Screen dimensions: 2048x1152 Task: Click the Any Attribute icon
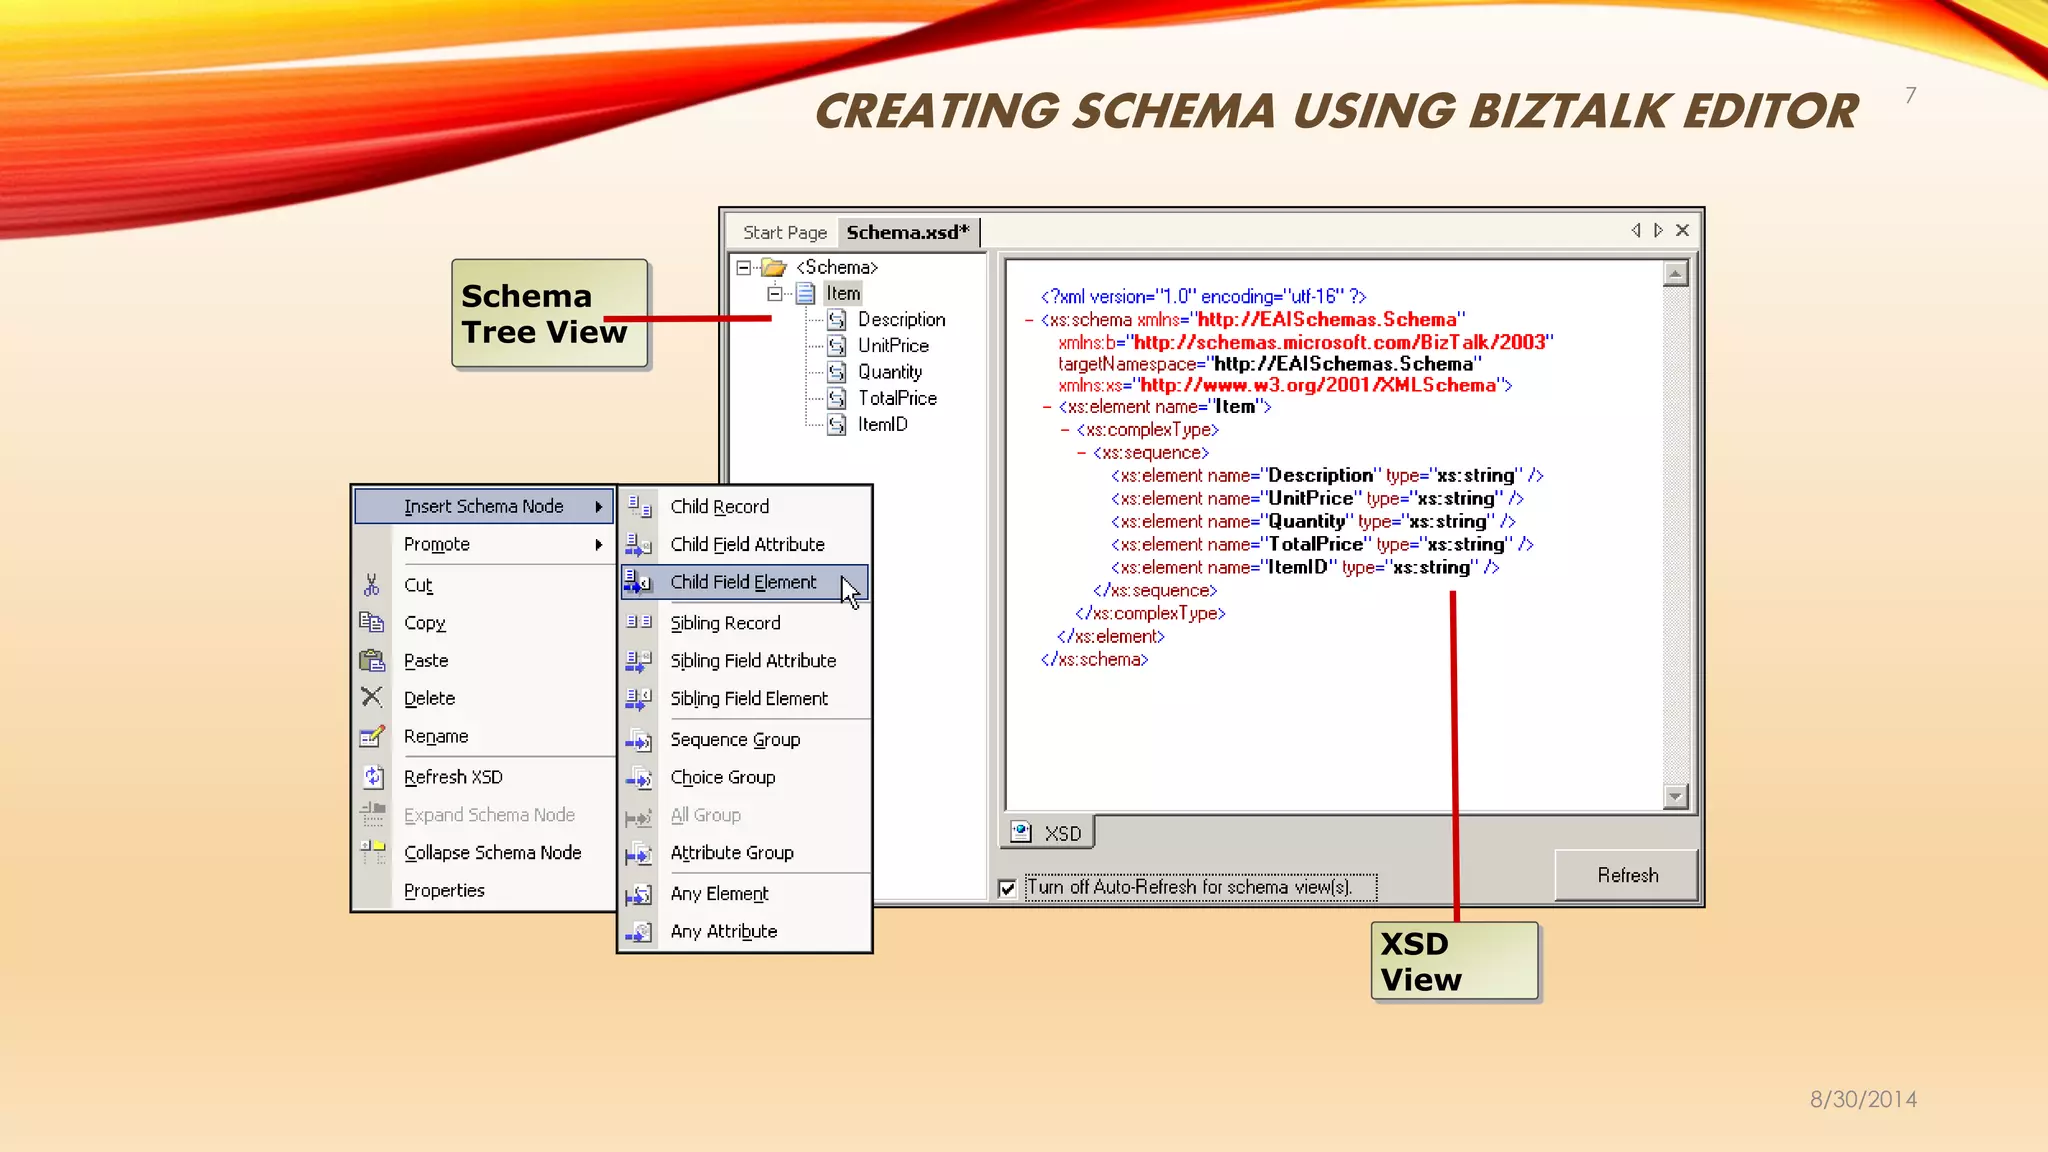pyautogui.click(x=639, y=932)
